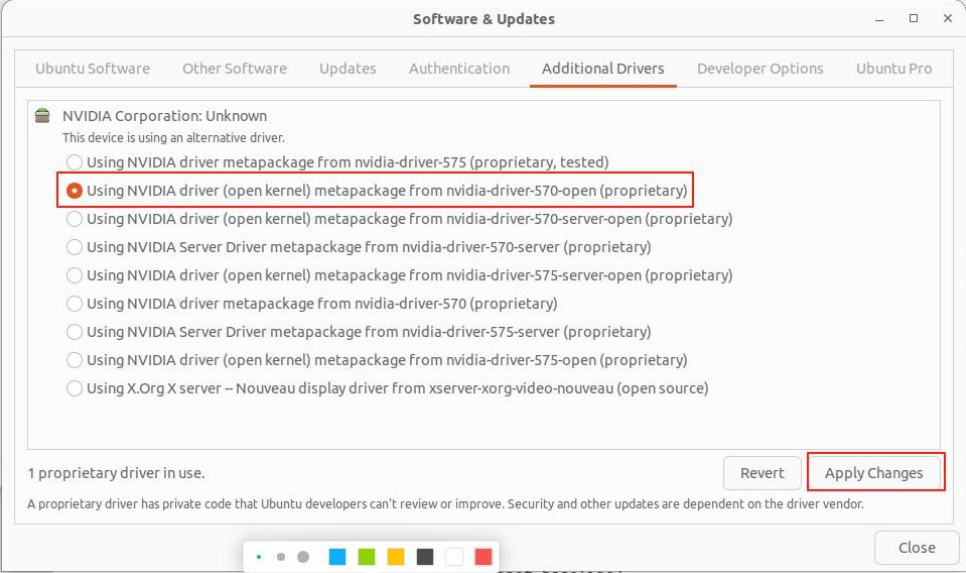Click the '1 proprietary driver in use.' status text

click(x=116, y=473)
